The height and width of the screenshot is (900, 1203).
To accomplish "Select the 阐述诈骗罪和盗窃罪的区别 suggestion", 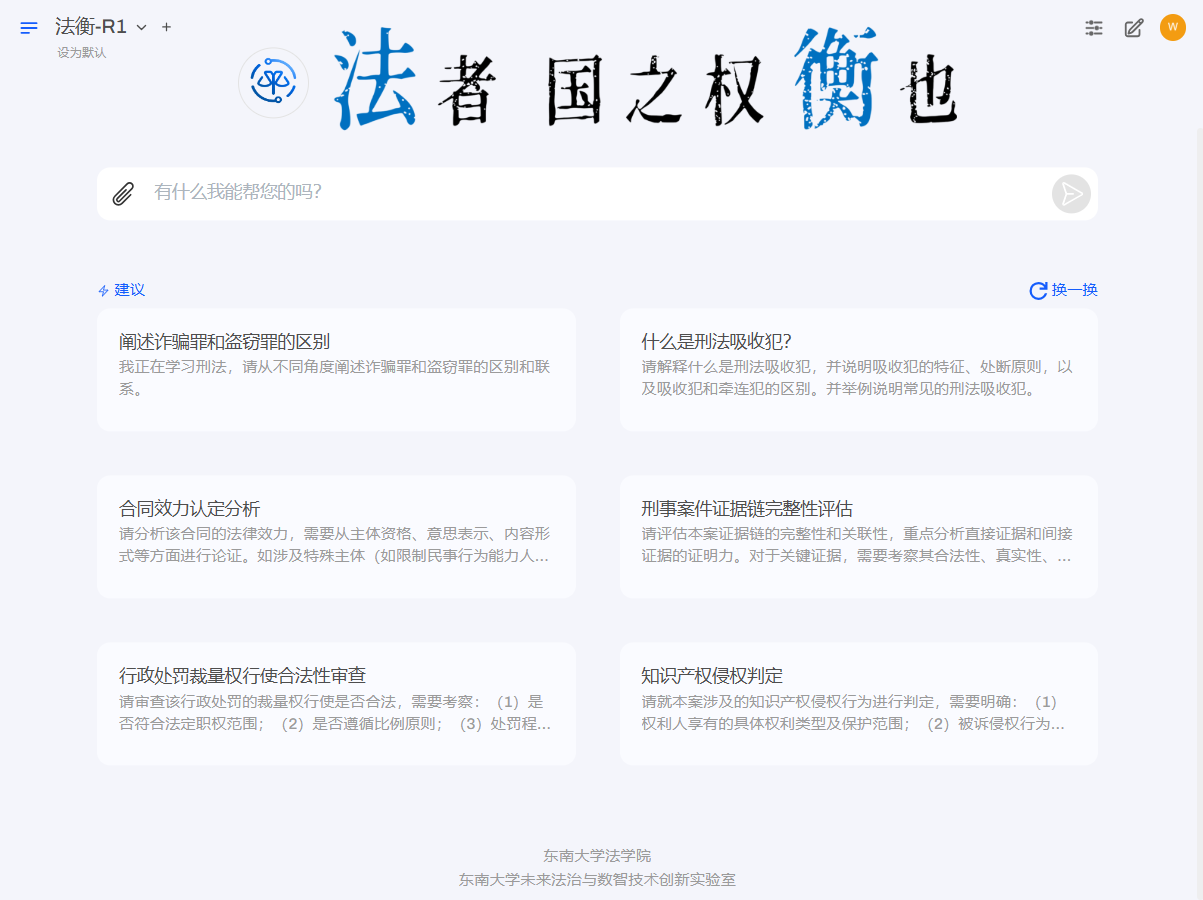I will pos(336,369).
